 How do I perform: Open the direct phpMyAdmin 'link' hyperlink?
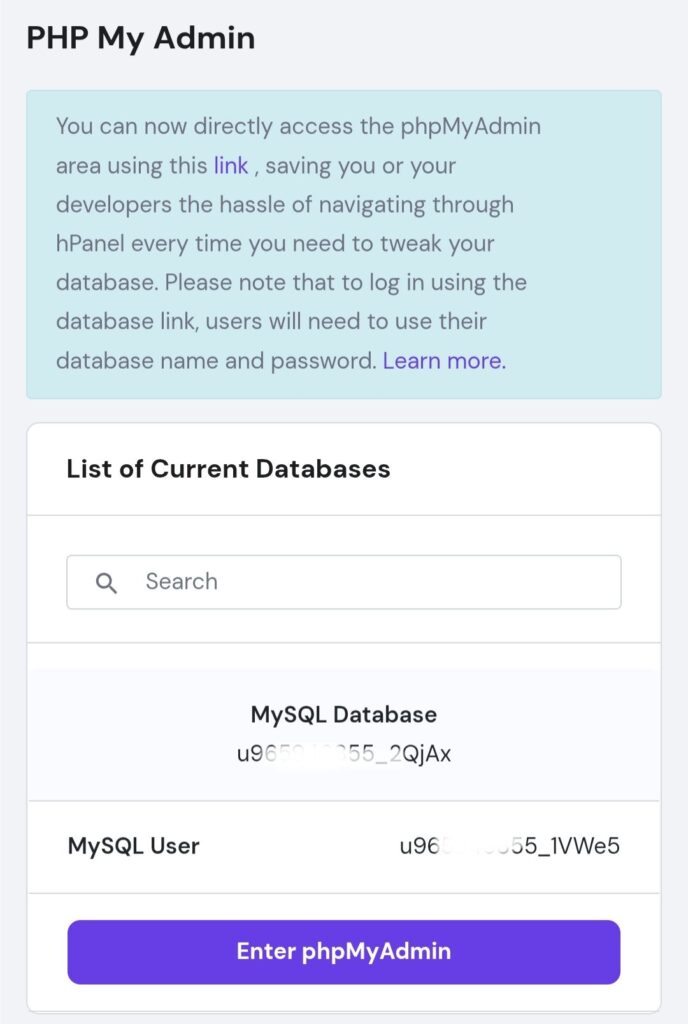pyautogui.click(x=230, y=165)
